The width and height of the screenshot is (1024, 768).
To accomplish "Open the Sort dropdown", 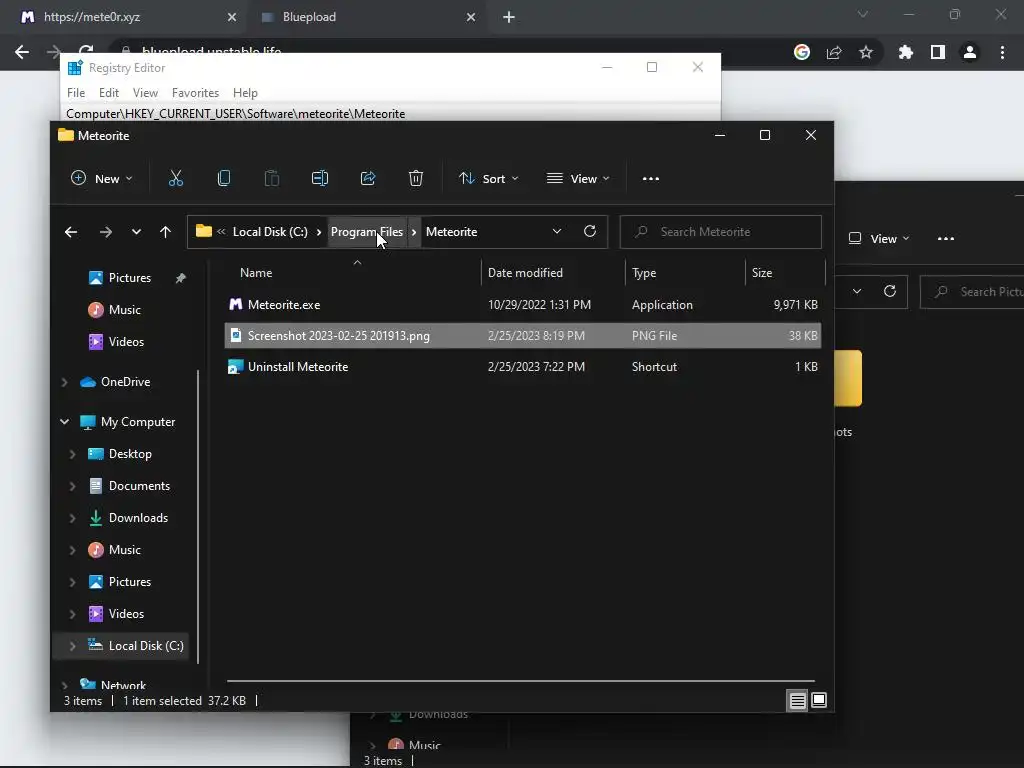I will [488, 178].
